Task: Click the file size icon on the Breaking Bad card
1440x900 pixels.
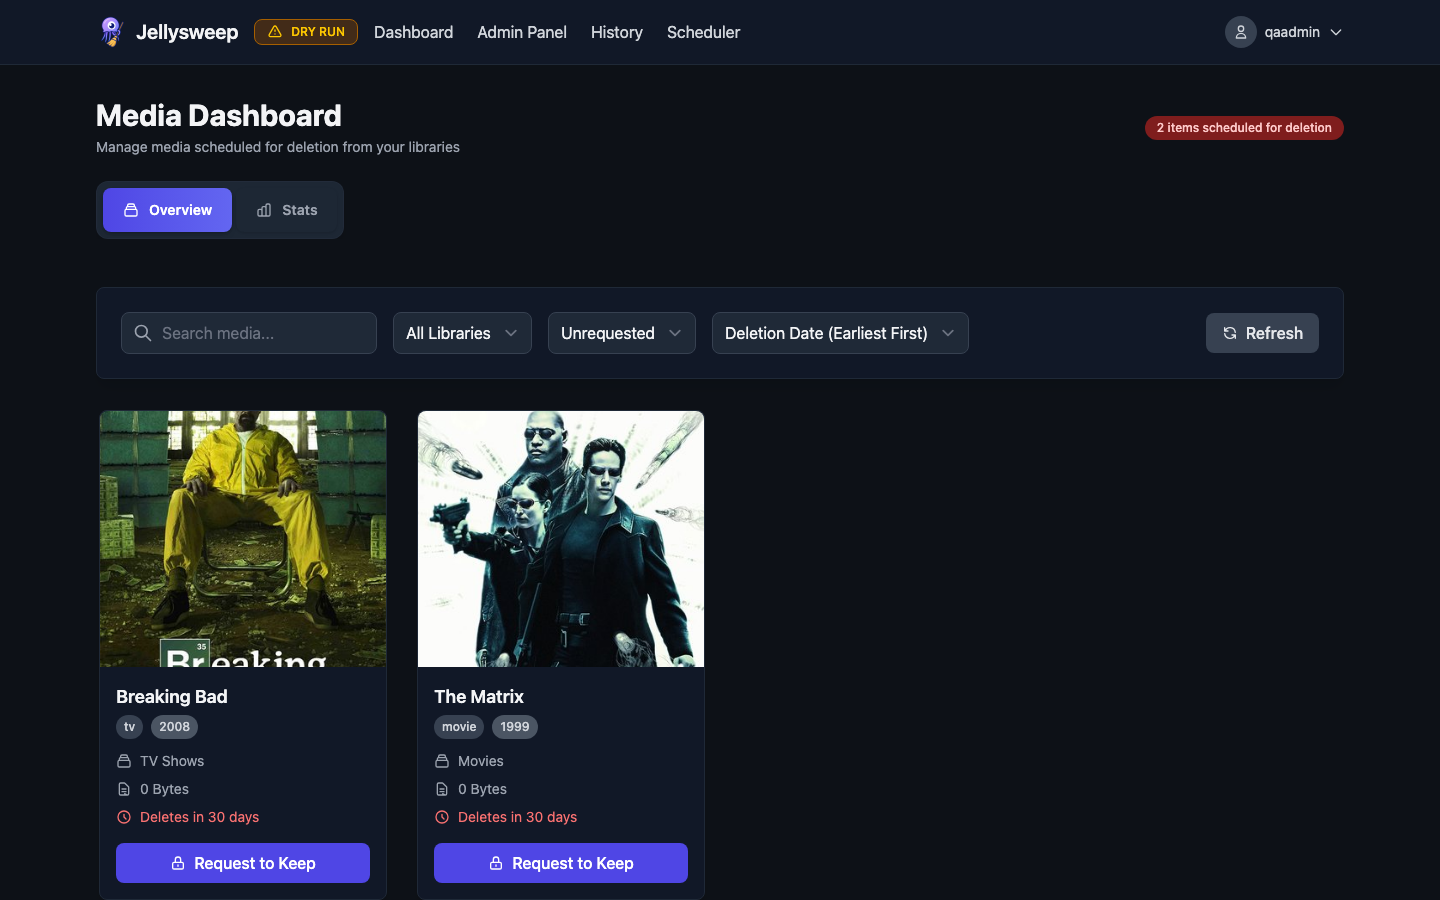Action: point(124,789)
